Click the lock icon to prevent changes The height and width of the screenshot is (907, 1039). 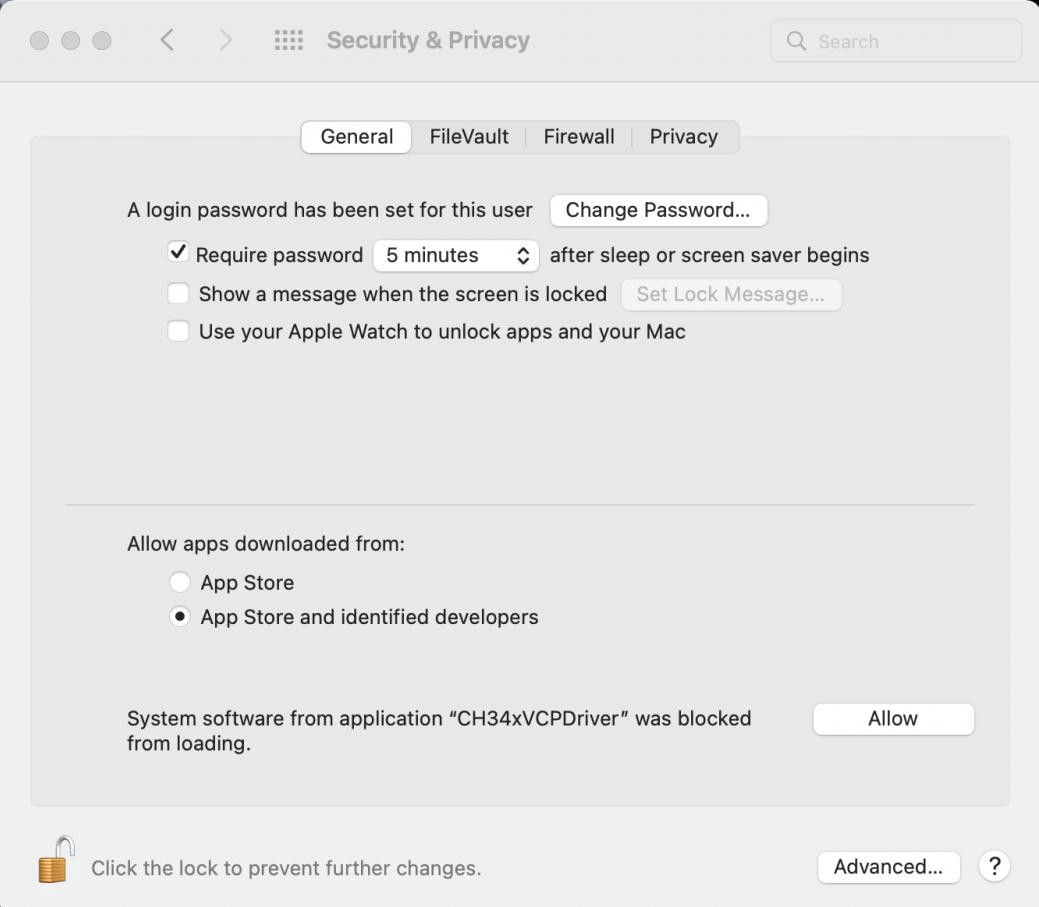[56, 861]
